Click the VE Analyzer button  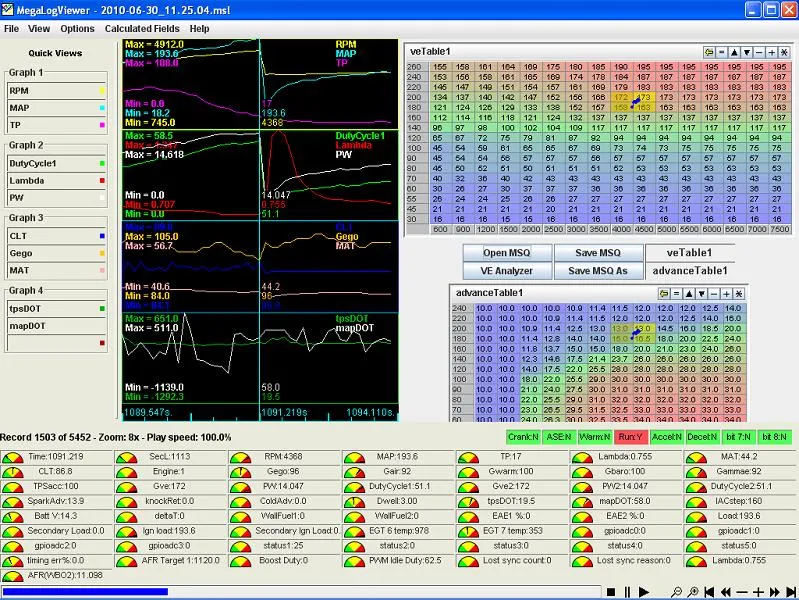click(x=508, y=271)
